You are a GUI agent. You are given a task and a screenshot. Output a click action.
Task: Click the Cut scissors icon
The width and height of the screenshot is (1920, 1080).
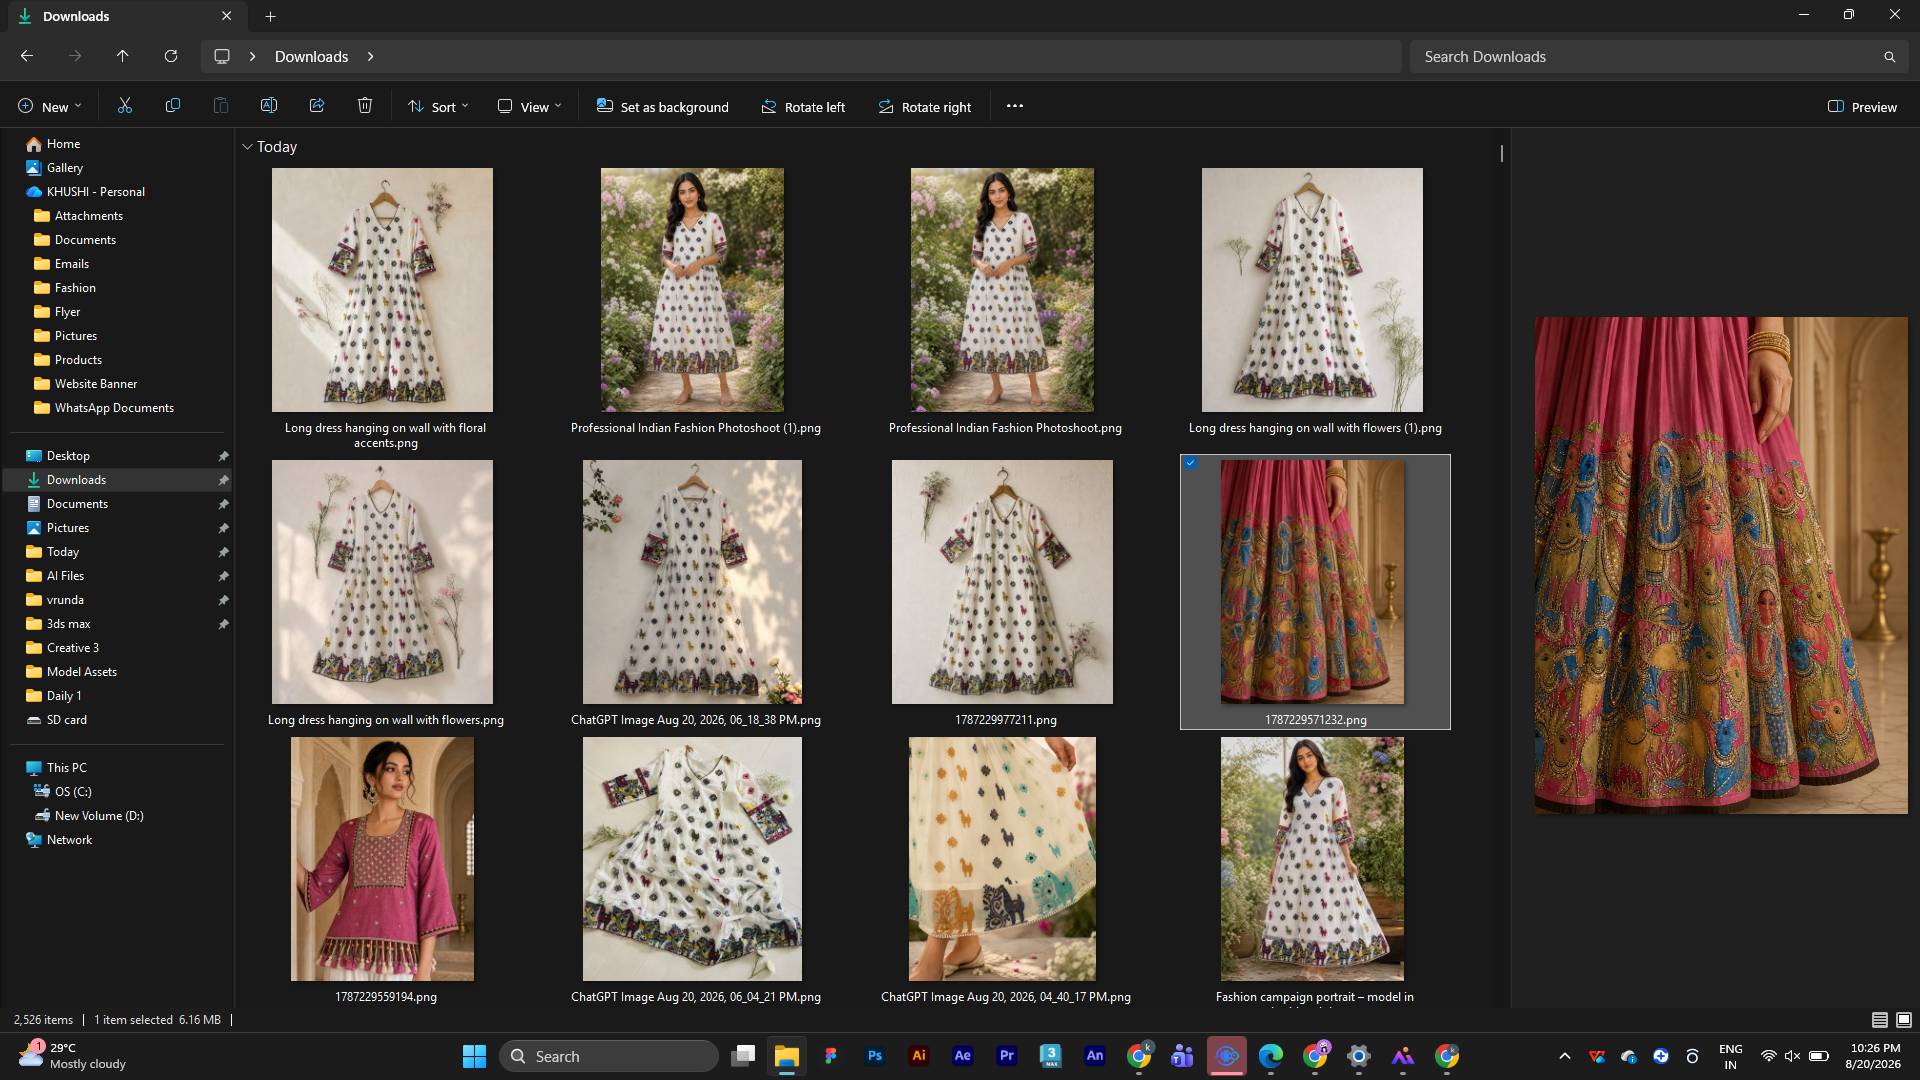125,106
